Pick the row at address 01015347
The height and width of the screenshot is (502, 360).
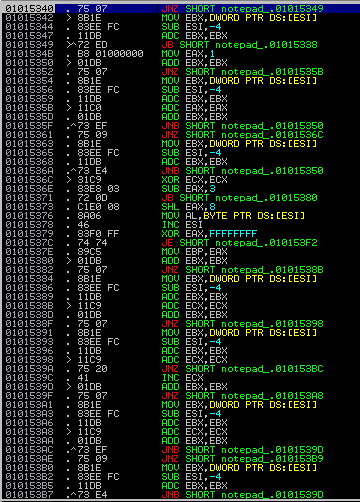click(180, 35)
